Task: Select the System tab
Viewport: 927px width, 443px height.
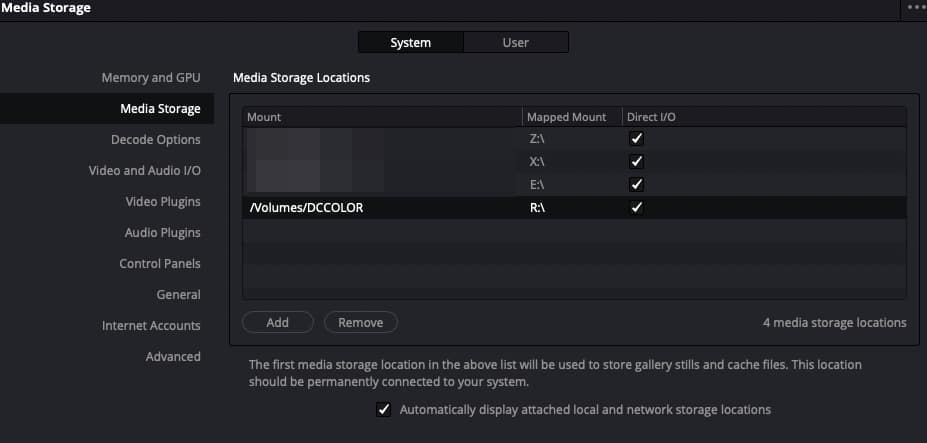Action: pos(410,43)
